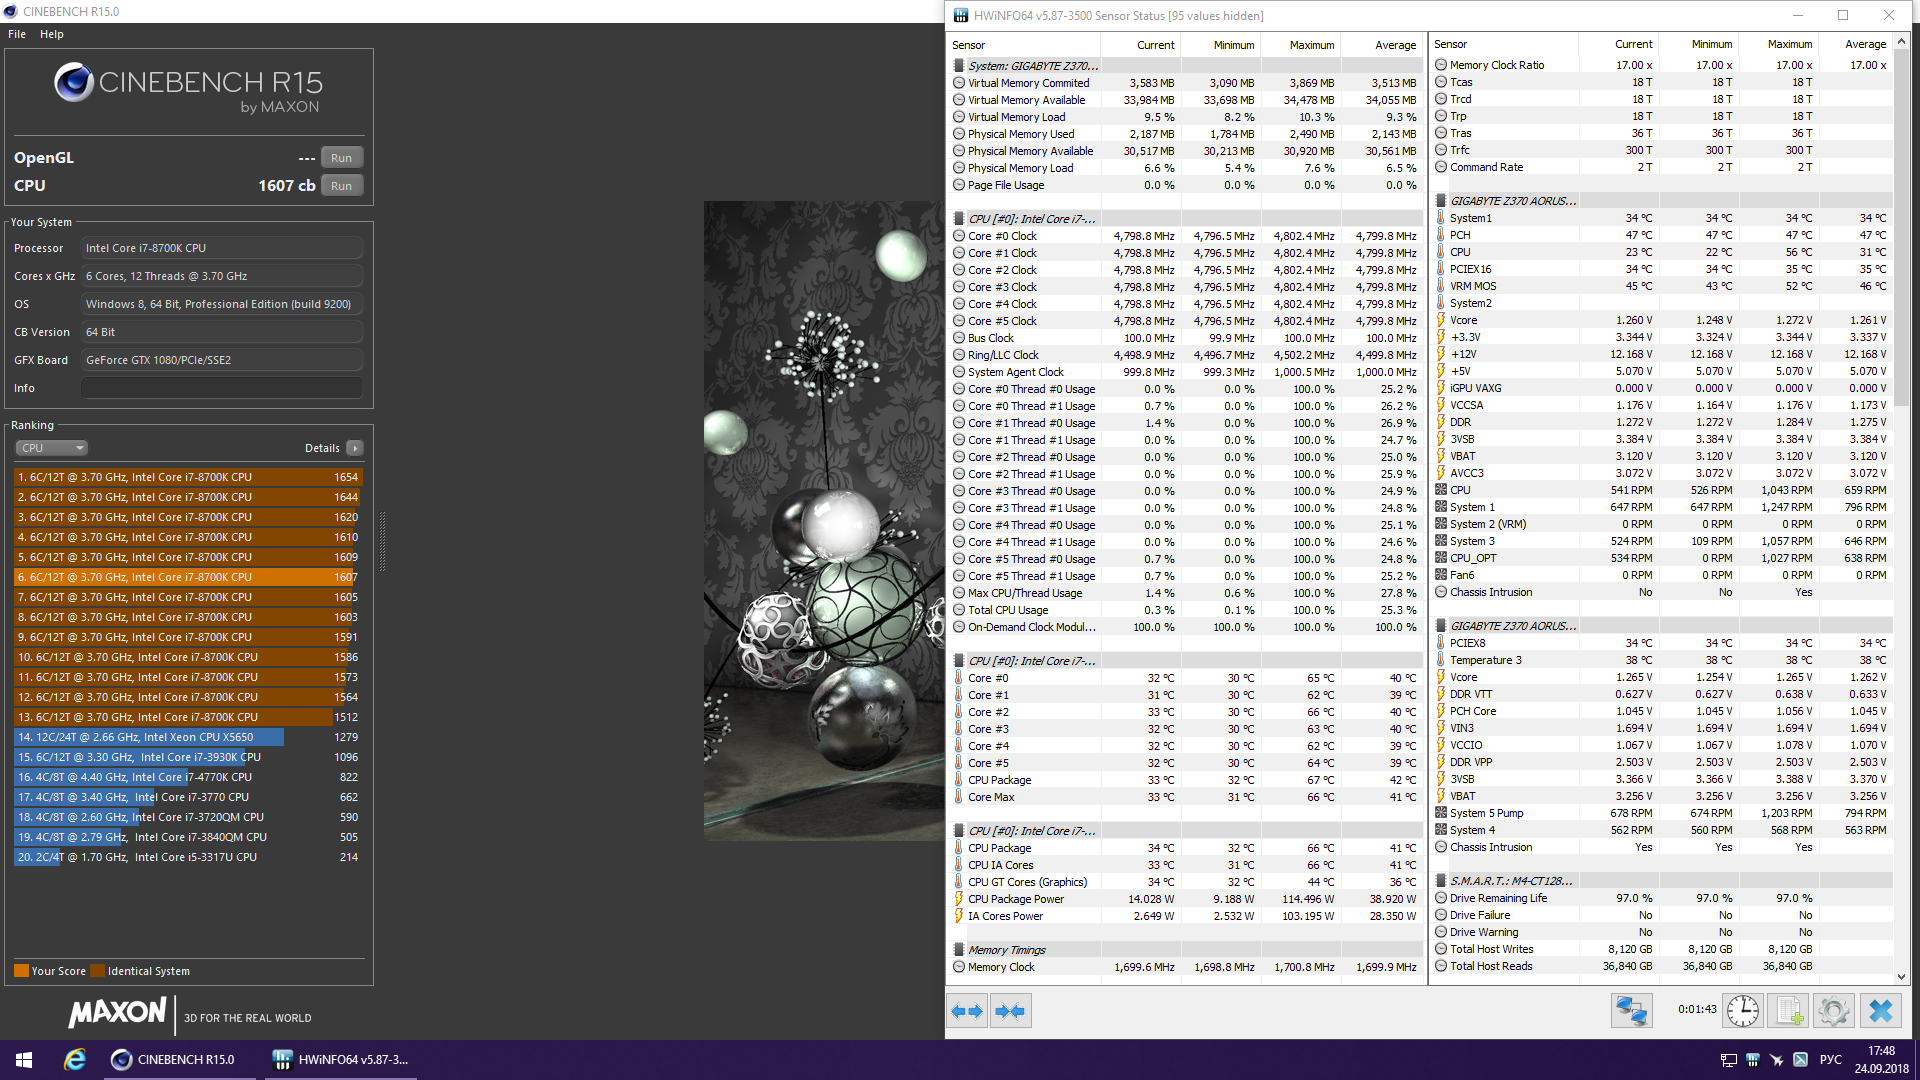The height and width of the screenshot is (1080, 1920).
Task: Run the OpenGL benchmark
Action: tap(341, 158)
